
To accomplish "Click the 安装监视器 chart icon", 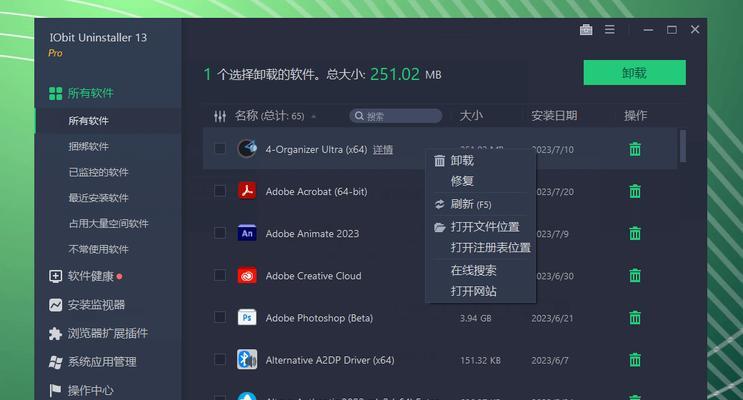I will 55,305.
